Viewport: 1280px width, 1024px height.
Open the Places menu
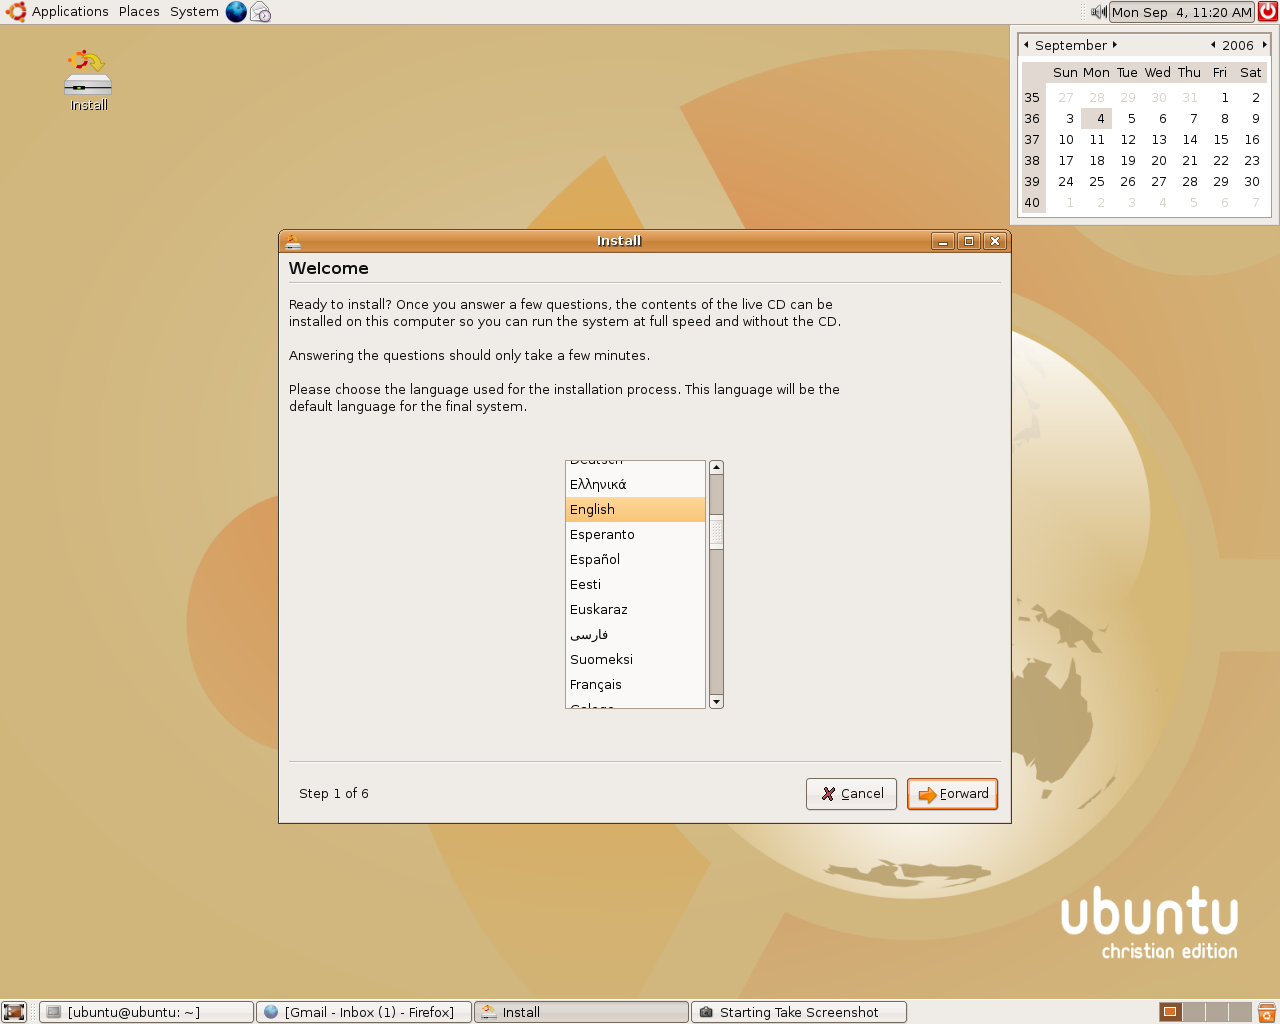click(139, 12)
